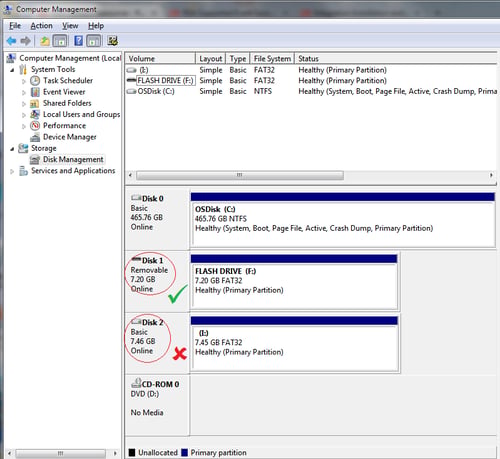The height and width of the screenshot is (459, 500).
Task: Click the blue Help question mark icon
Action: pyautogui.click(x=78, y=41)
